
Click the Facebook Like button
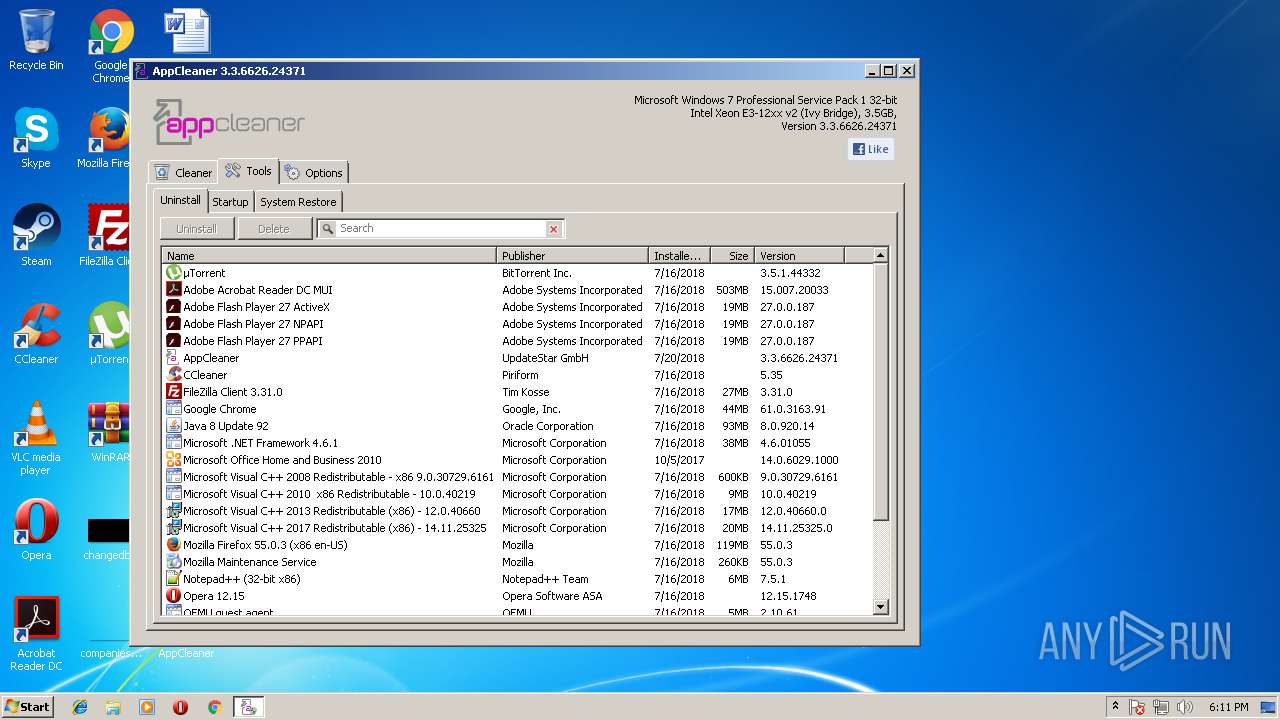(870, 149)
